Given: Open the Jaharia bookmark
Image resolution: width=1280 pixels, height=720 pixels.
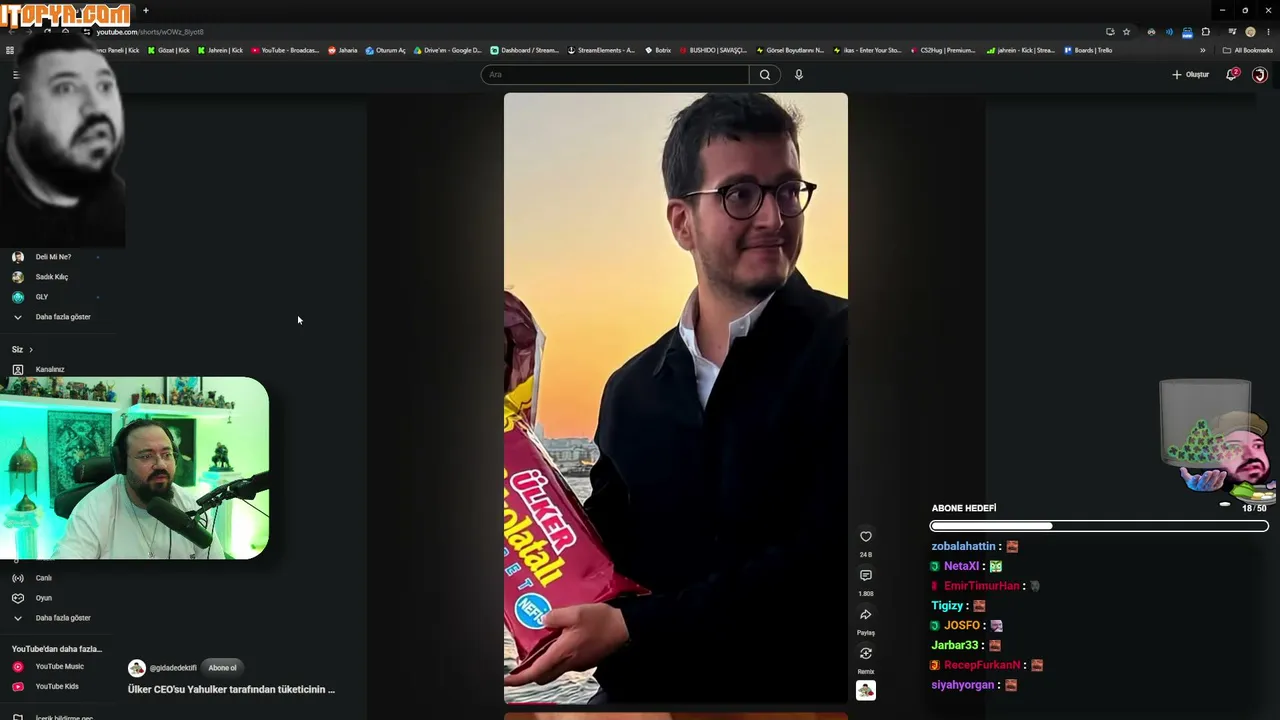Looking at the screenshot, I should click(343, 50).
